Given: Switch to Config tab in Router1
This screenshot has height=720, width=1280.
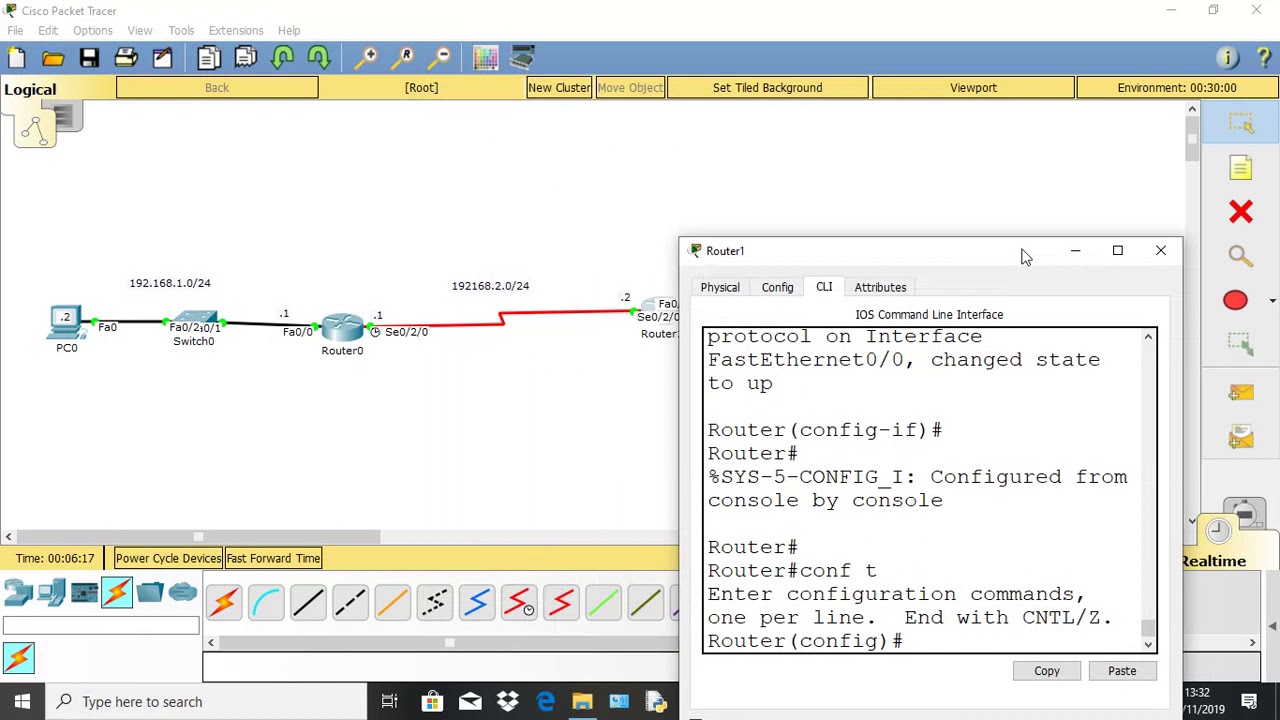Looking at the screenshot, I should tap(777, 287).
